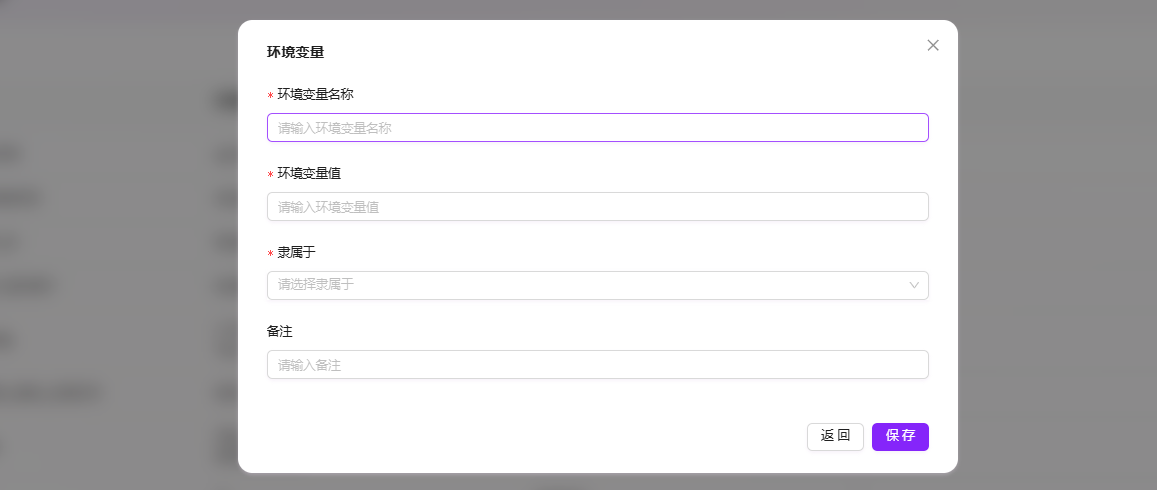The height and width of the screenshot is (490, 1157).
Task: Open the 隶属于 dropdown selector
Action: (x=598, y=286)
